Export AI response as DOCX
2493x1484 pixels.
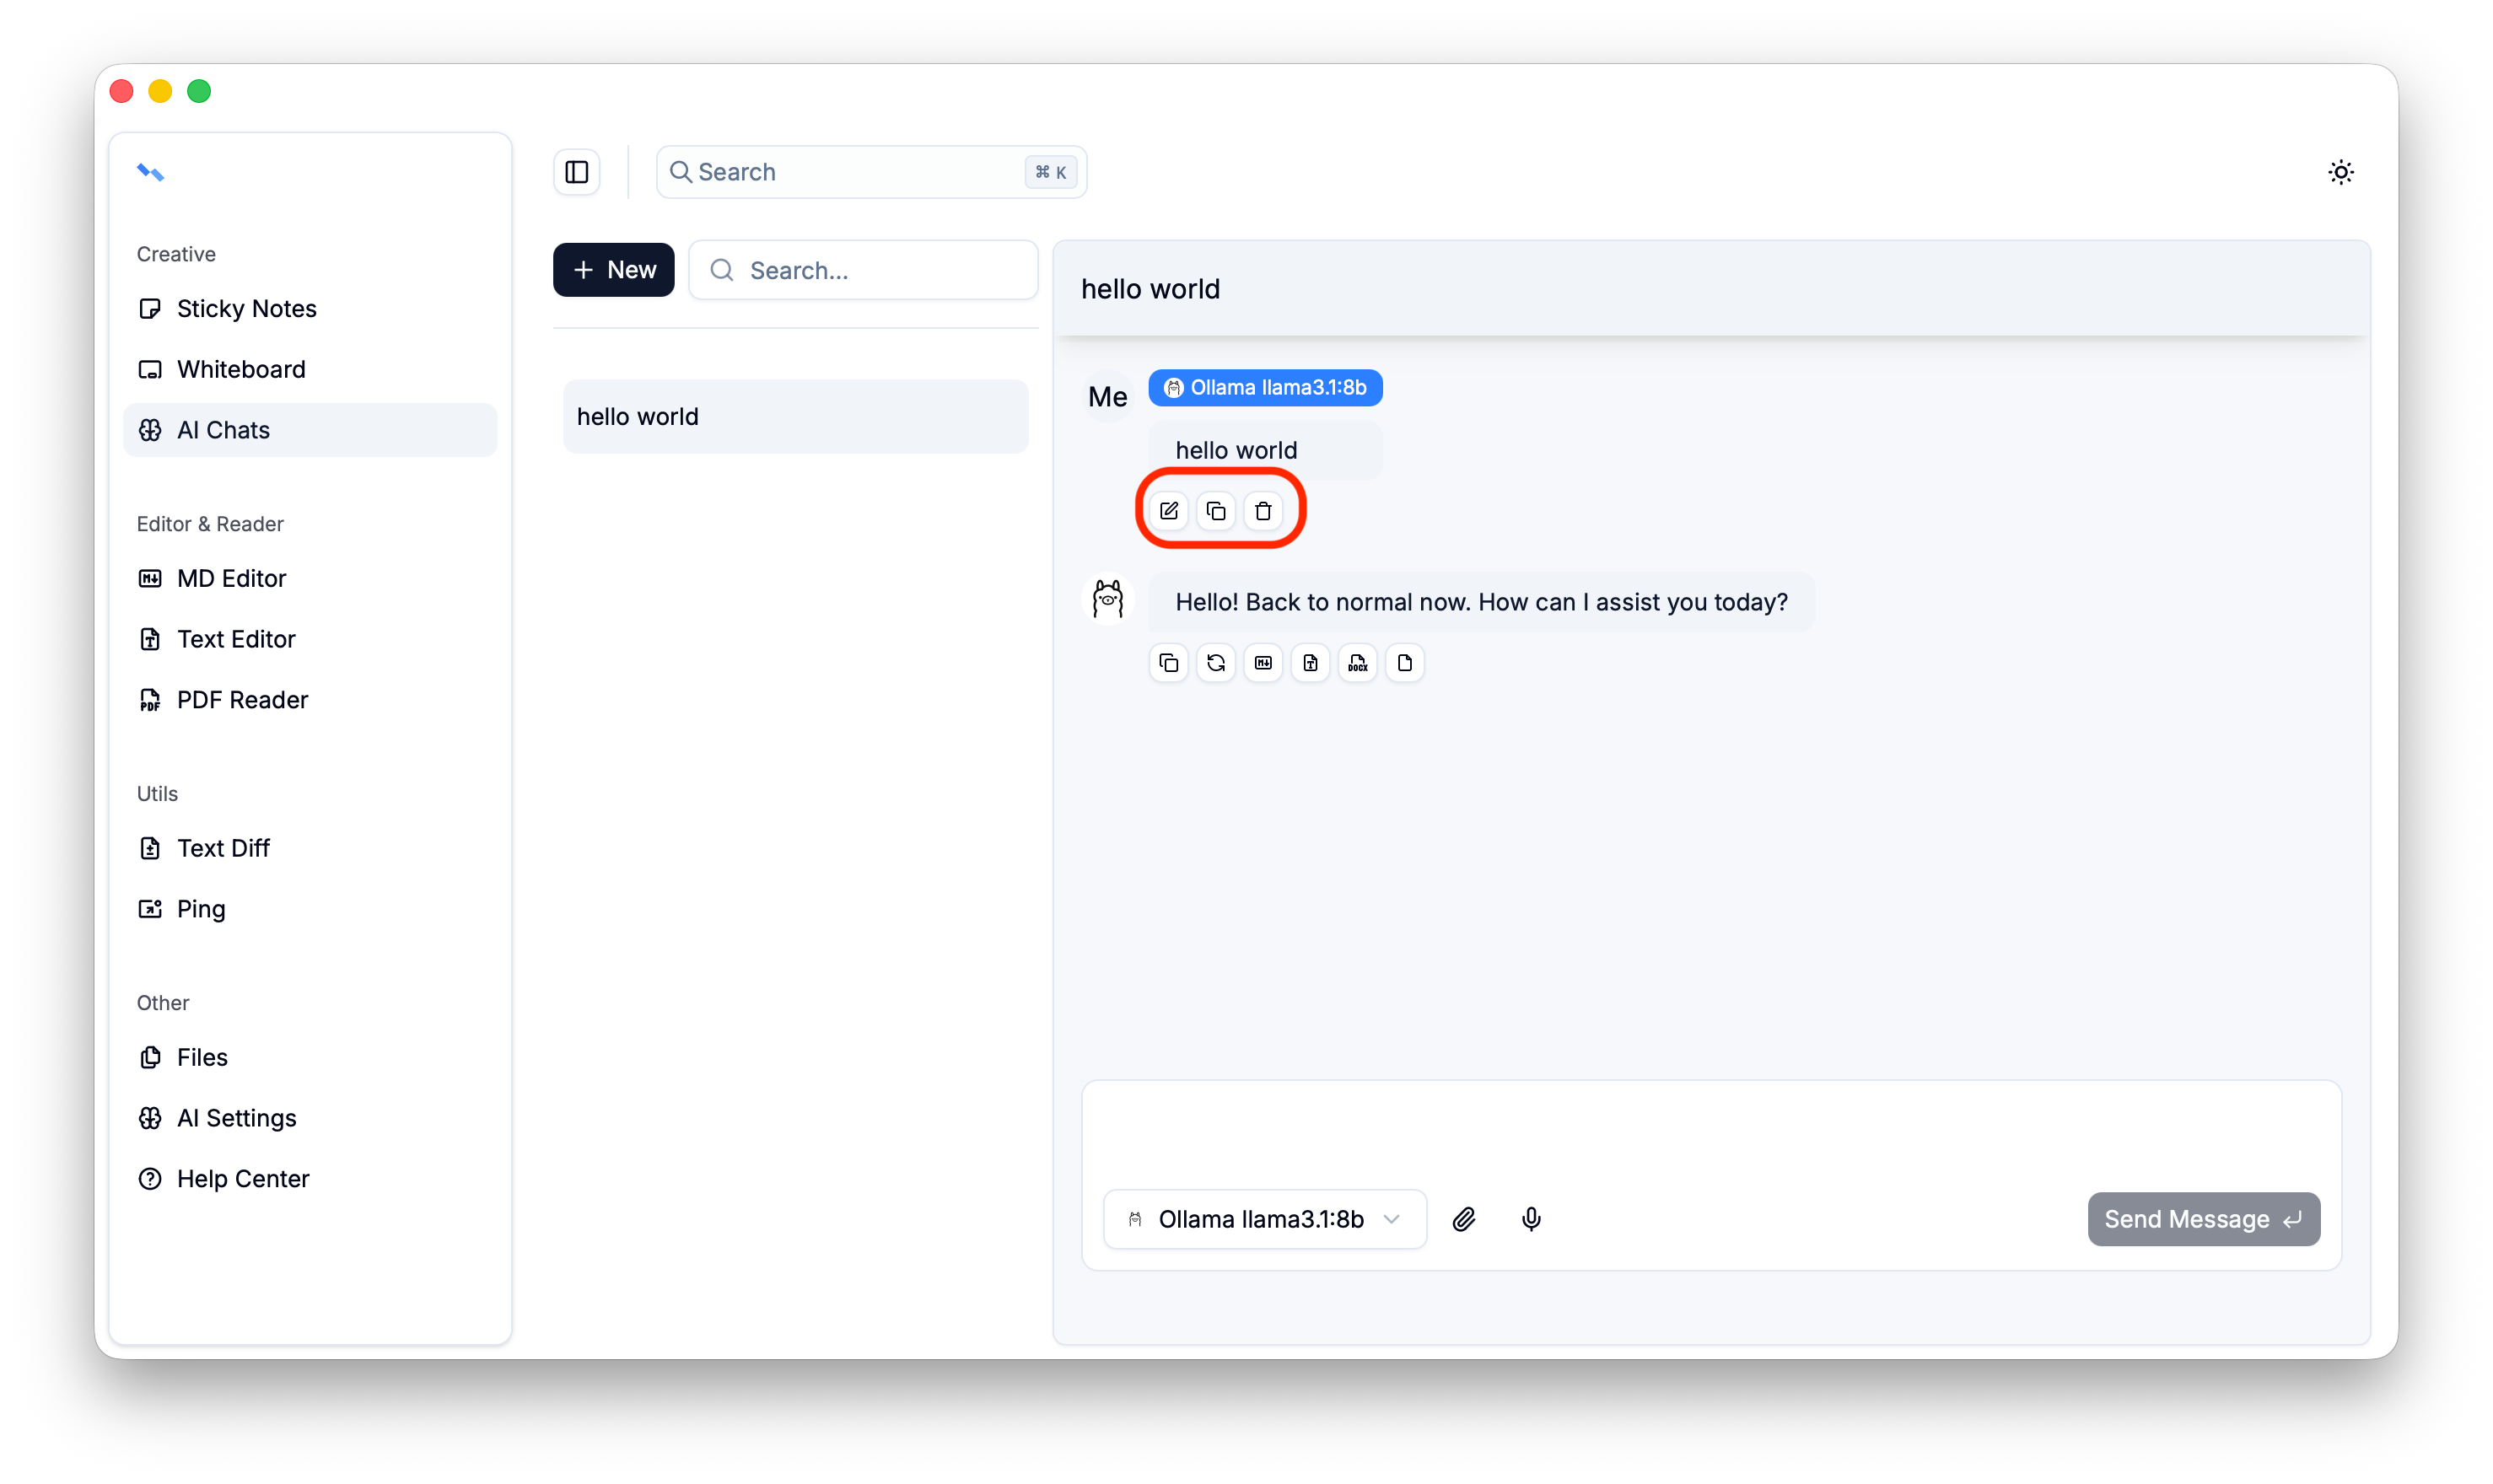(x=1357, y=663)
